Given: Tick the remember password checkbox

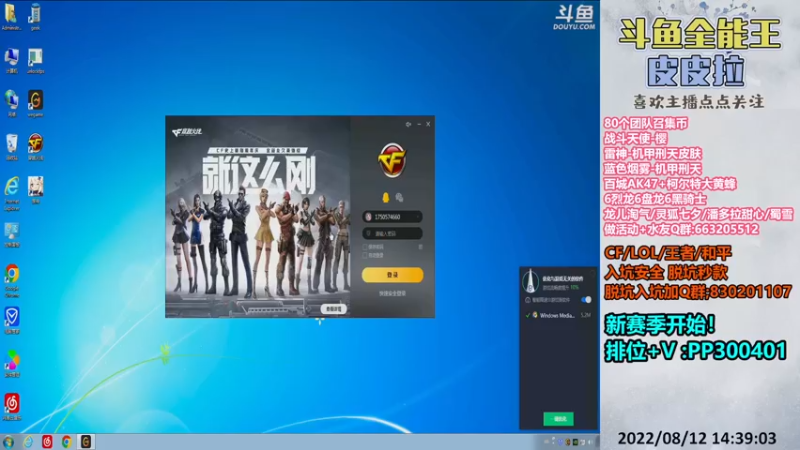Looking at the screenshot, I should (x=365, y=247).
